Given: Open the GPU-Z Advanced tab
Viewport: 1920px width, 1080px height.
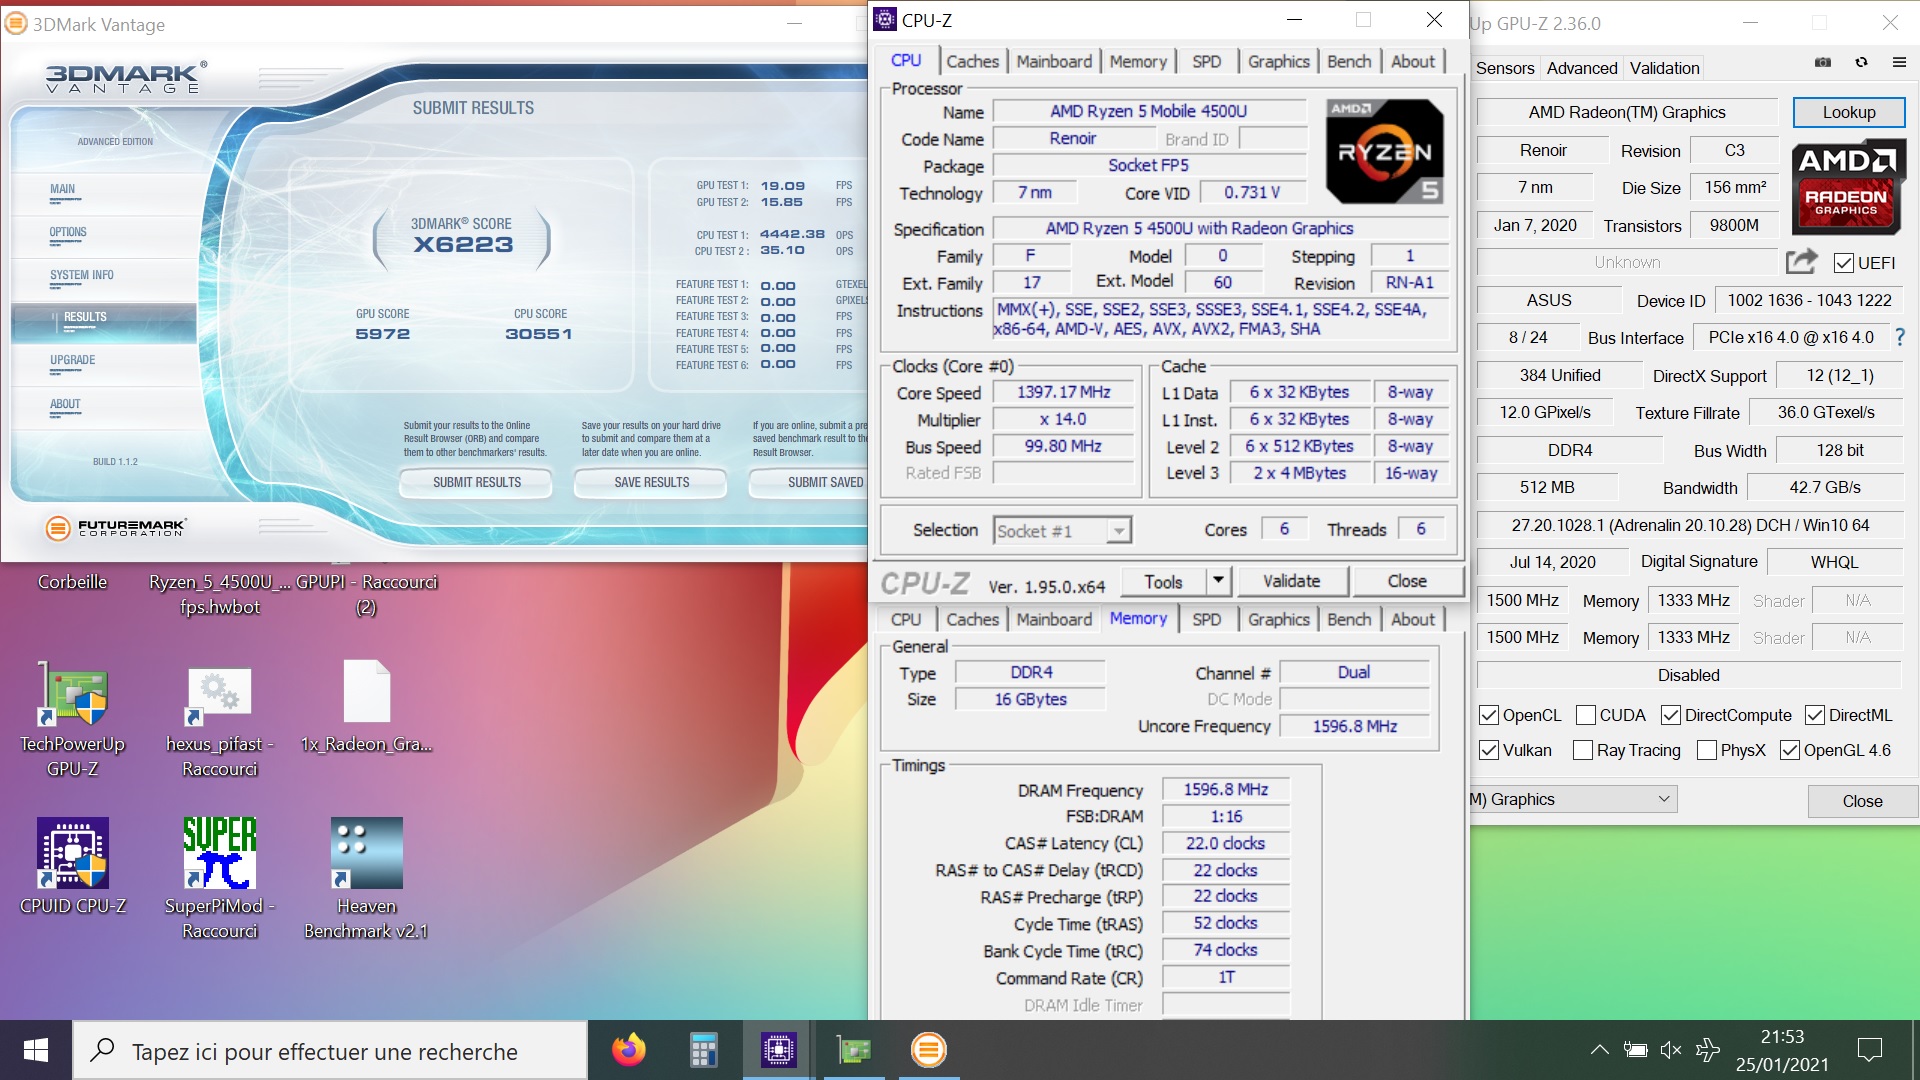Looking at the screenshot, I should tap(1581, 68).
